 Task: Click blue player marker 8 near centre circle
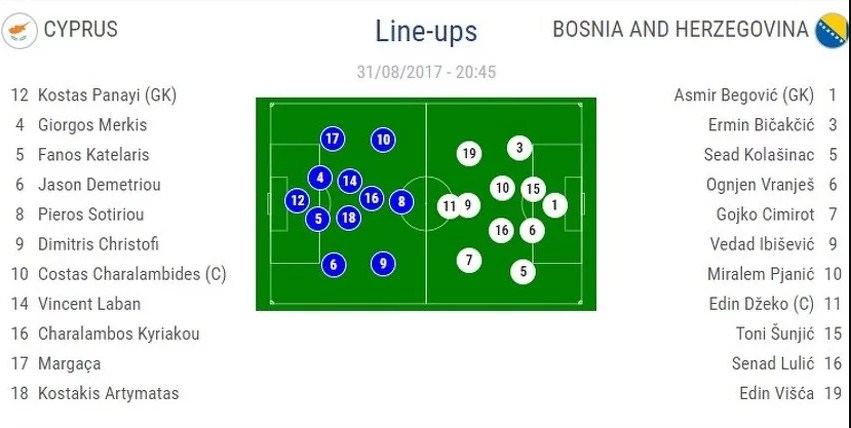[401, 202]
